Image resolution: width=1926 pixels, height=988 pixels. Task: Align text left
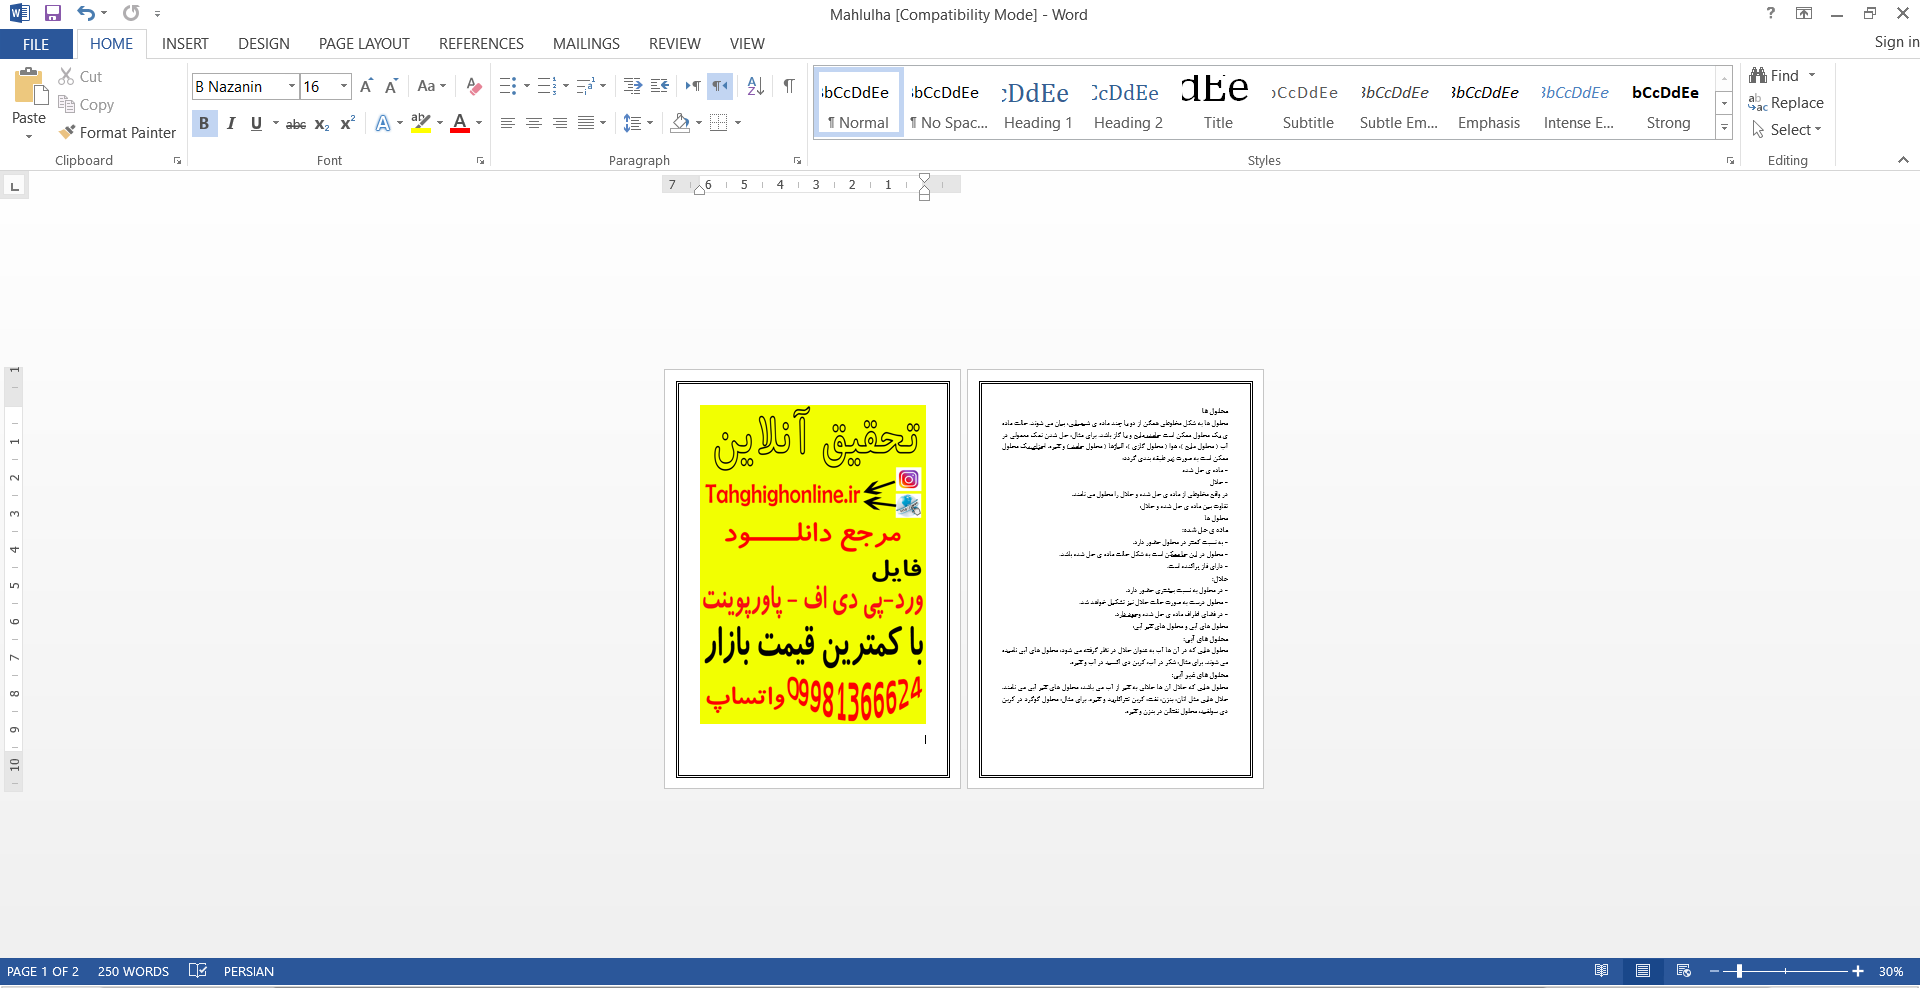(508, 123)
